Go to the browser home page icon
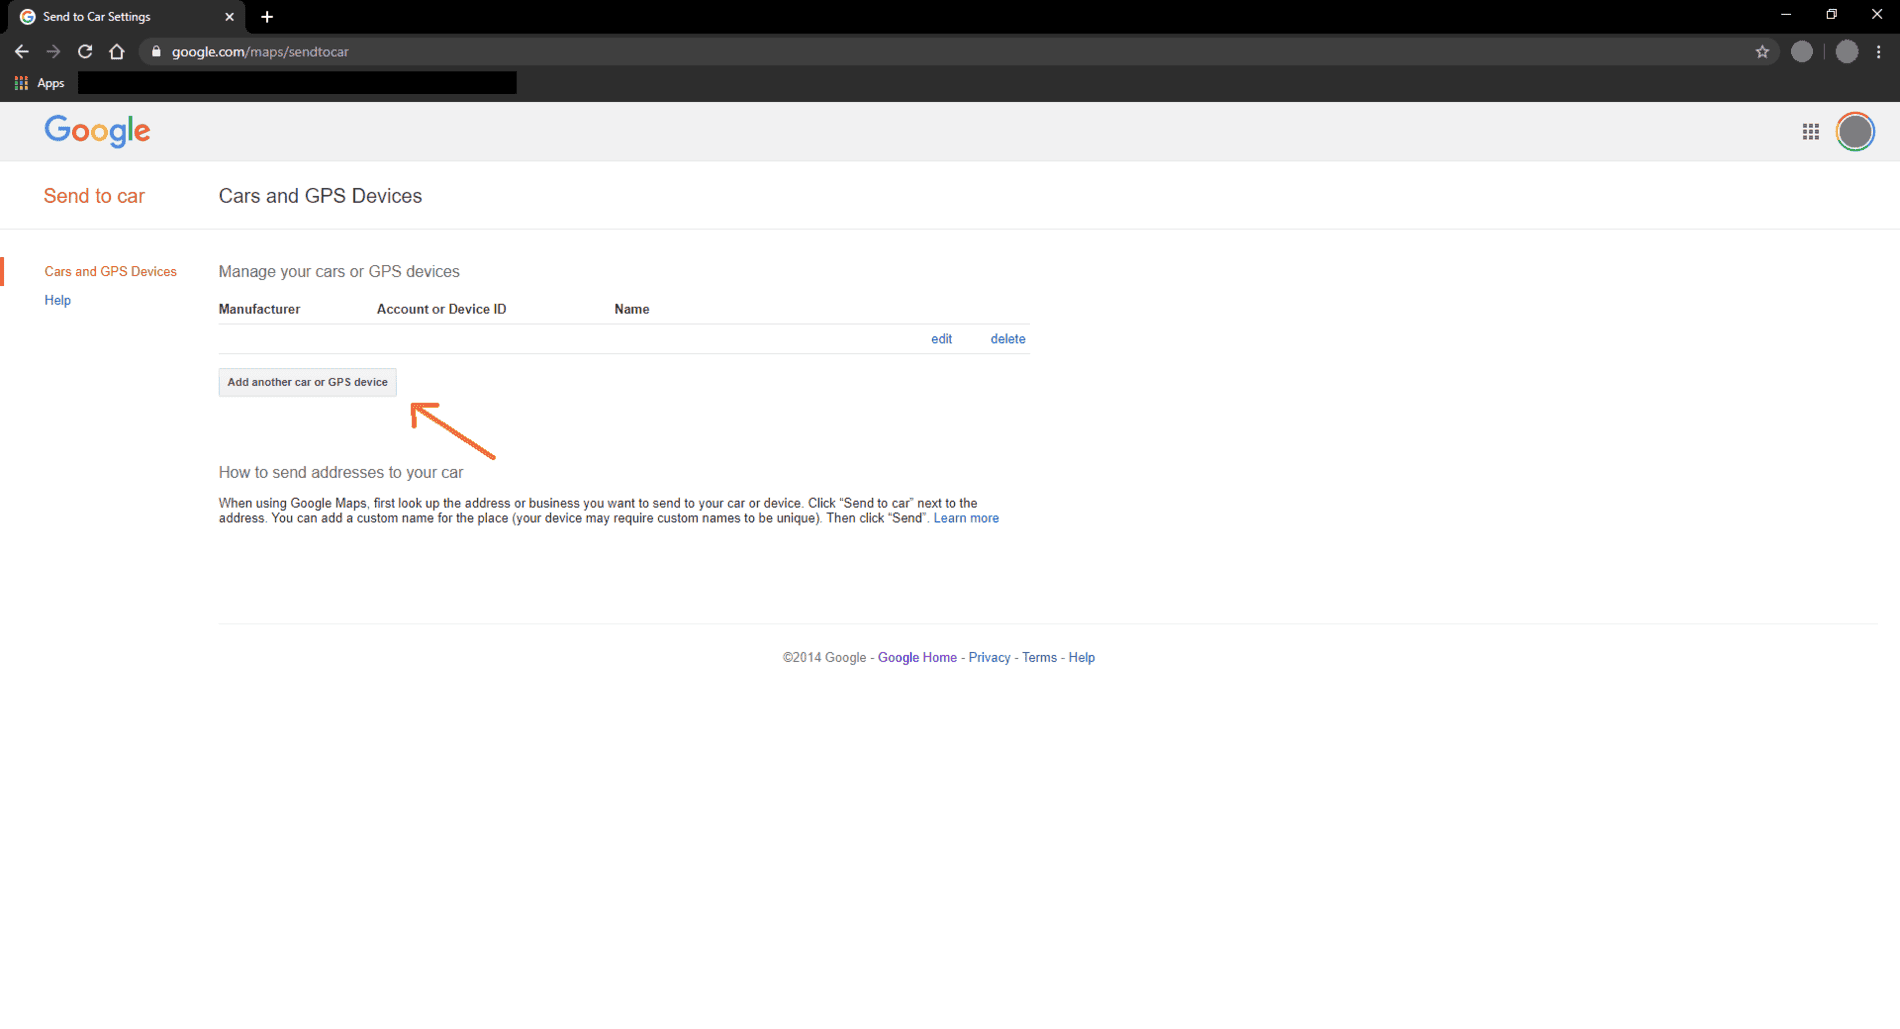1900x1029 pixels. tap(117, 52)
